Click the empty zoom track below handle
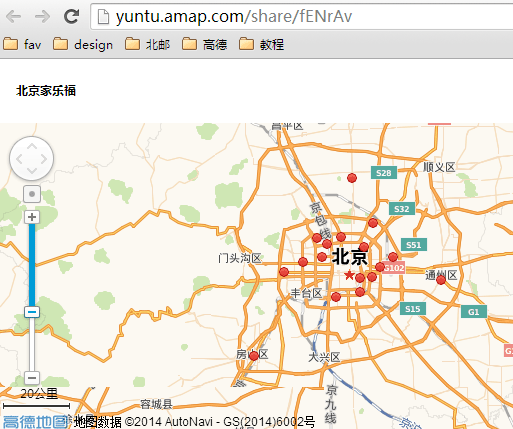The image size is (513, 429). point(32,344)
